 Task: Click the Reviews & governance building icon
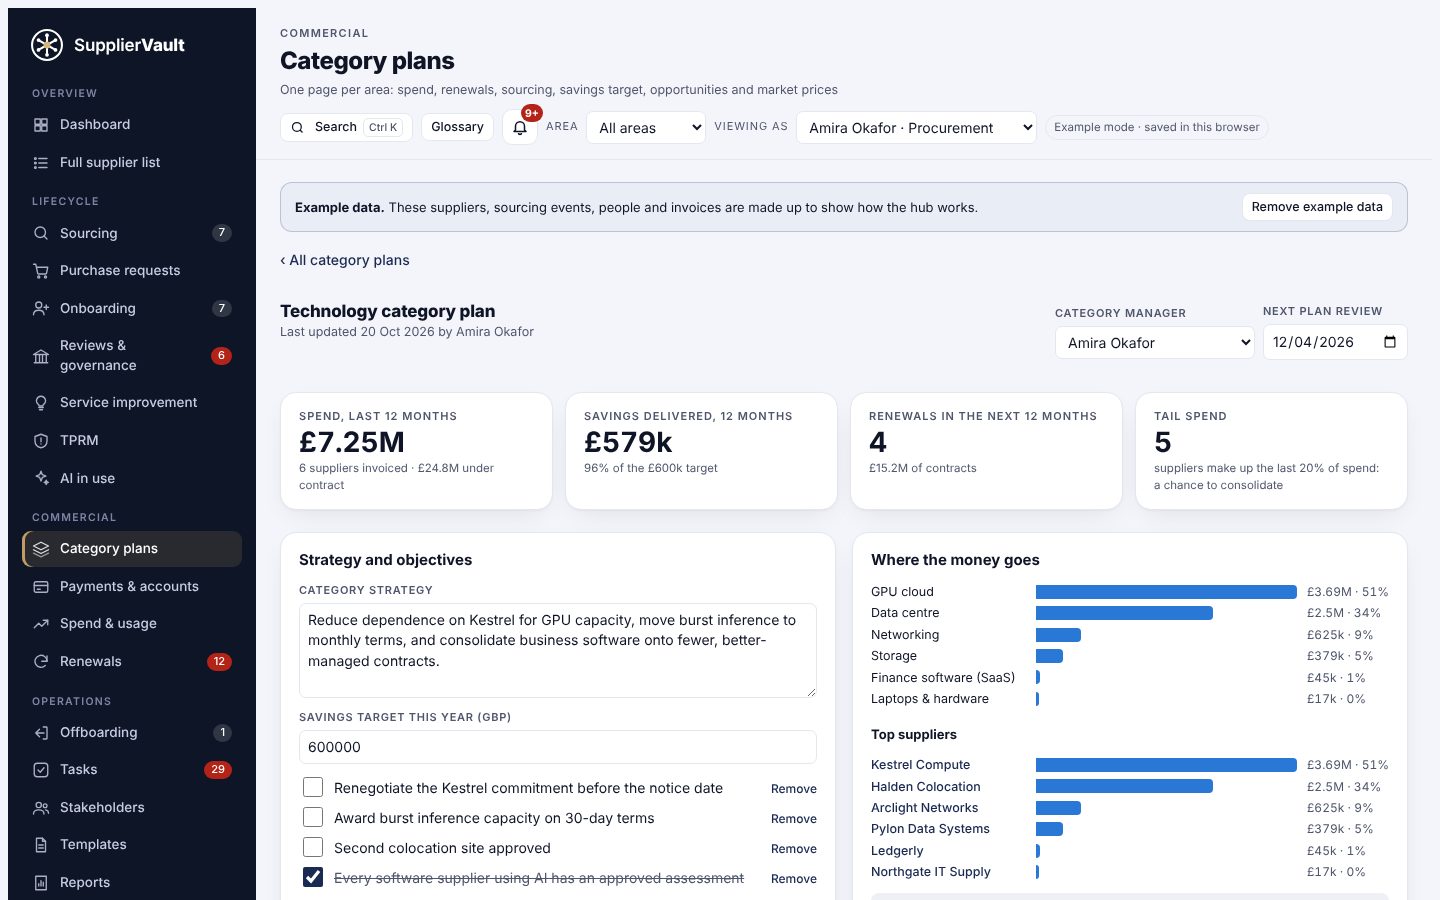tap(41, 356)
